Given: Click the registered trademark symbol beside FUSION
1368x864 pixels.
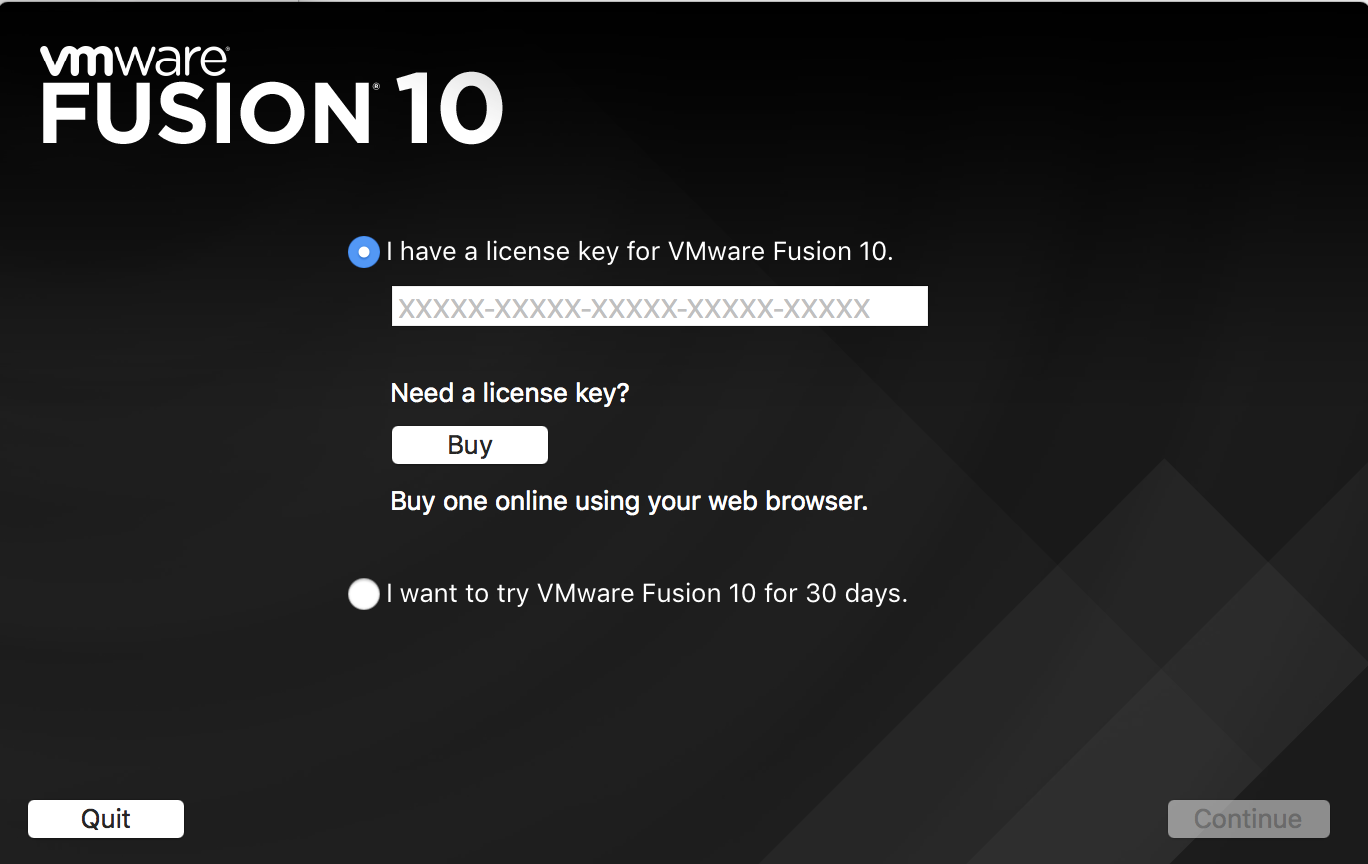Looking at the screenshot, I should tap(376, 88).
